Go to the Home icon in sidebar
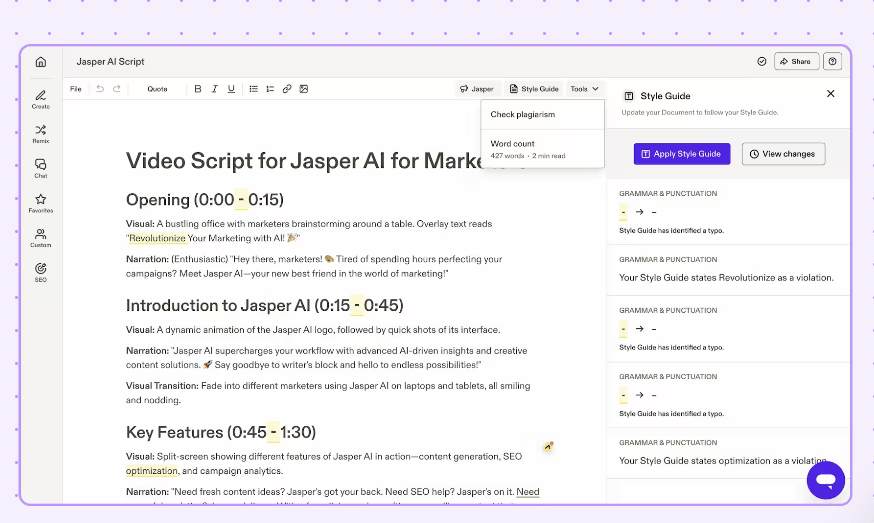This screenshot has height=523, width=874. click(x=41, y=62)
